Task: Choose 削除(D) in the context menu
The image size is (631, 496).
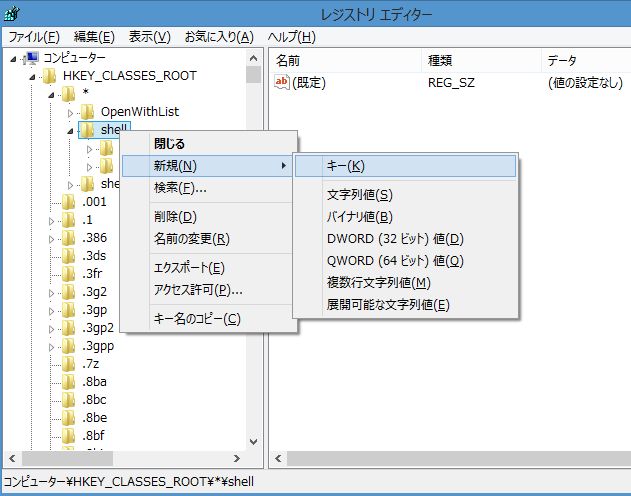Action: [175, 217]
